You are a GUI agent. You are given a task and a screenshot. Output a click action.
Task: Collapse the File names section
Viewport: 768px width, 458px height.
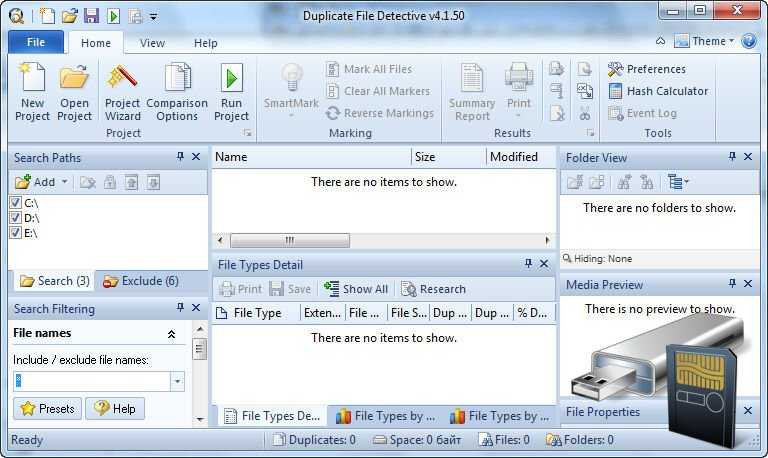click(171, 334)
